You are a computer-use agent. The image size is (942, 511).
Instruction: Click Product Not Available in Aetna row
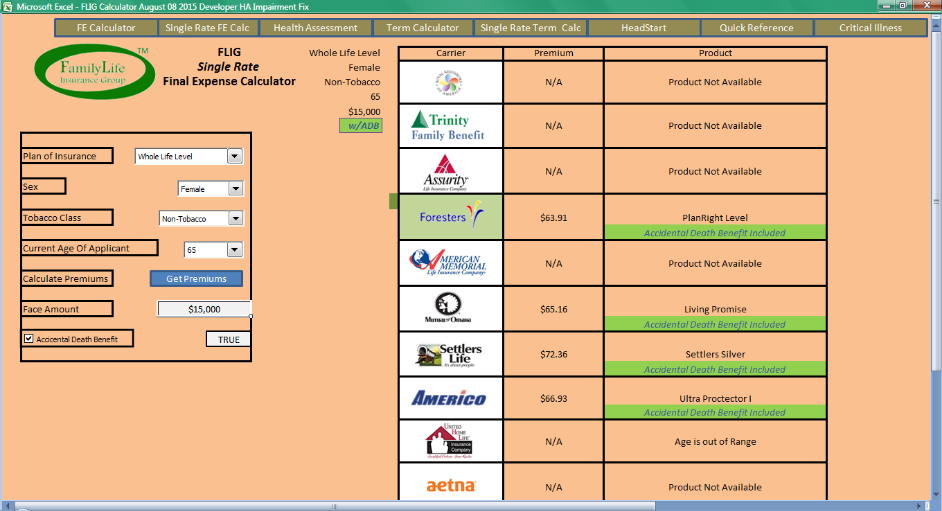point(715,487)
